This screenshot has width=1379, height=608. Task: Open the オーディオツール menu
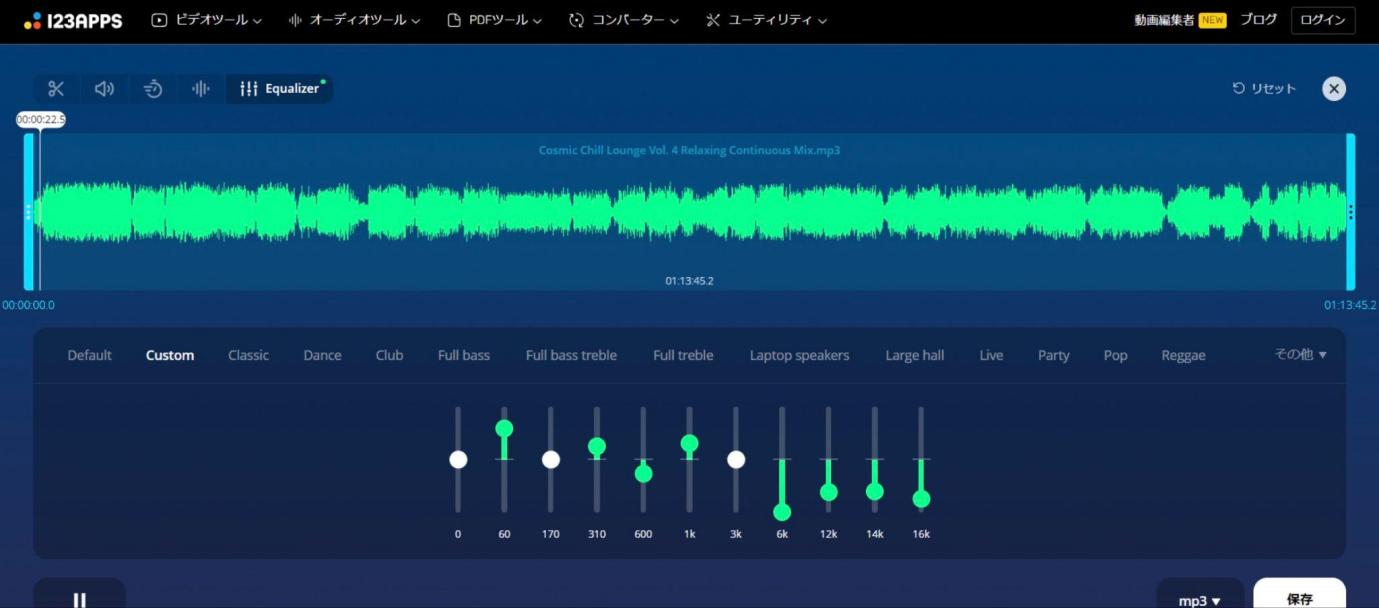click(x=354, y=20)
